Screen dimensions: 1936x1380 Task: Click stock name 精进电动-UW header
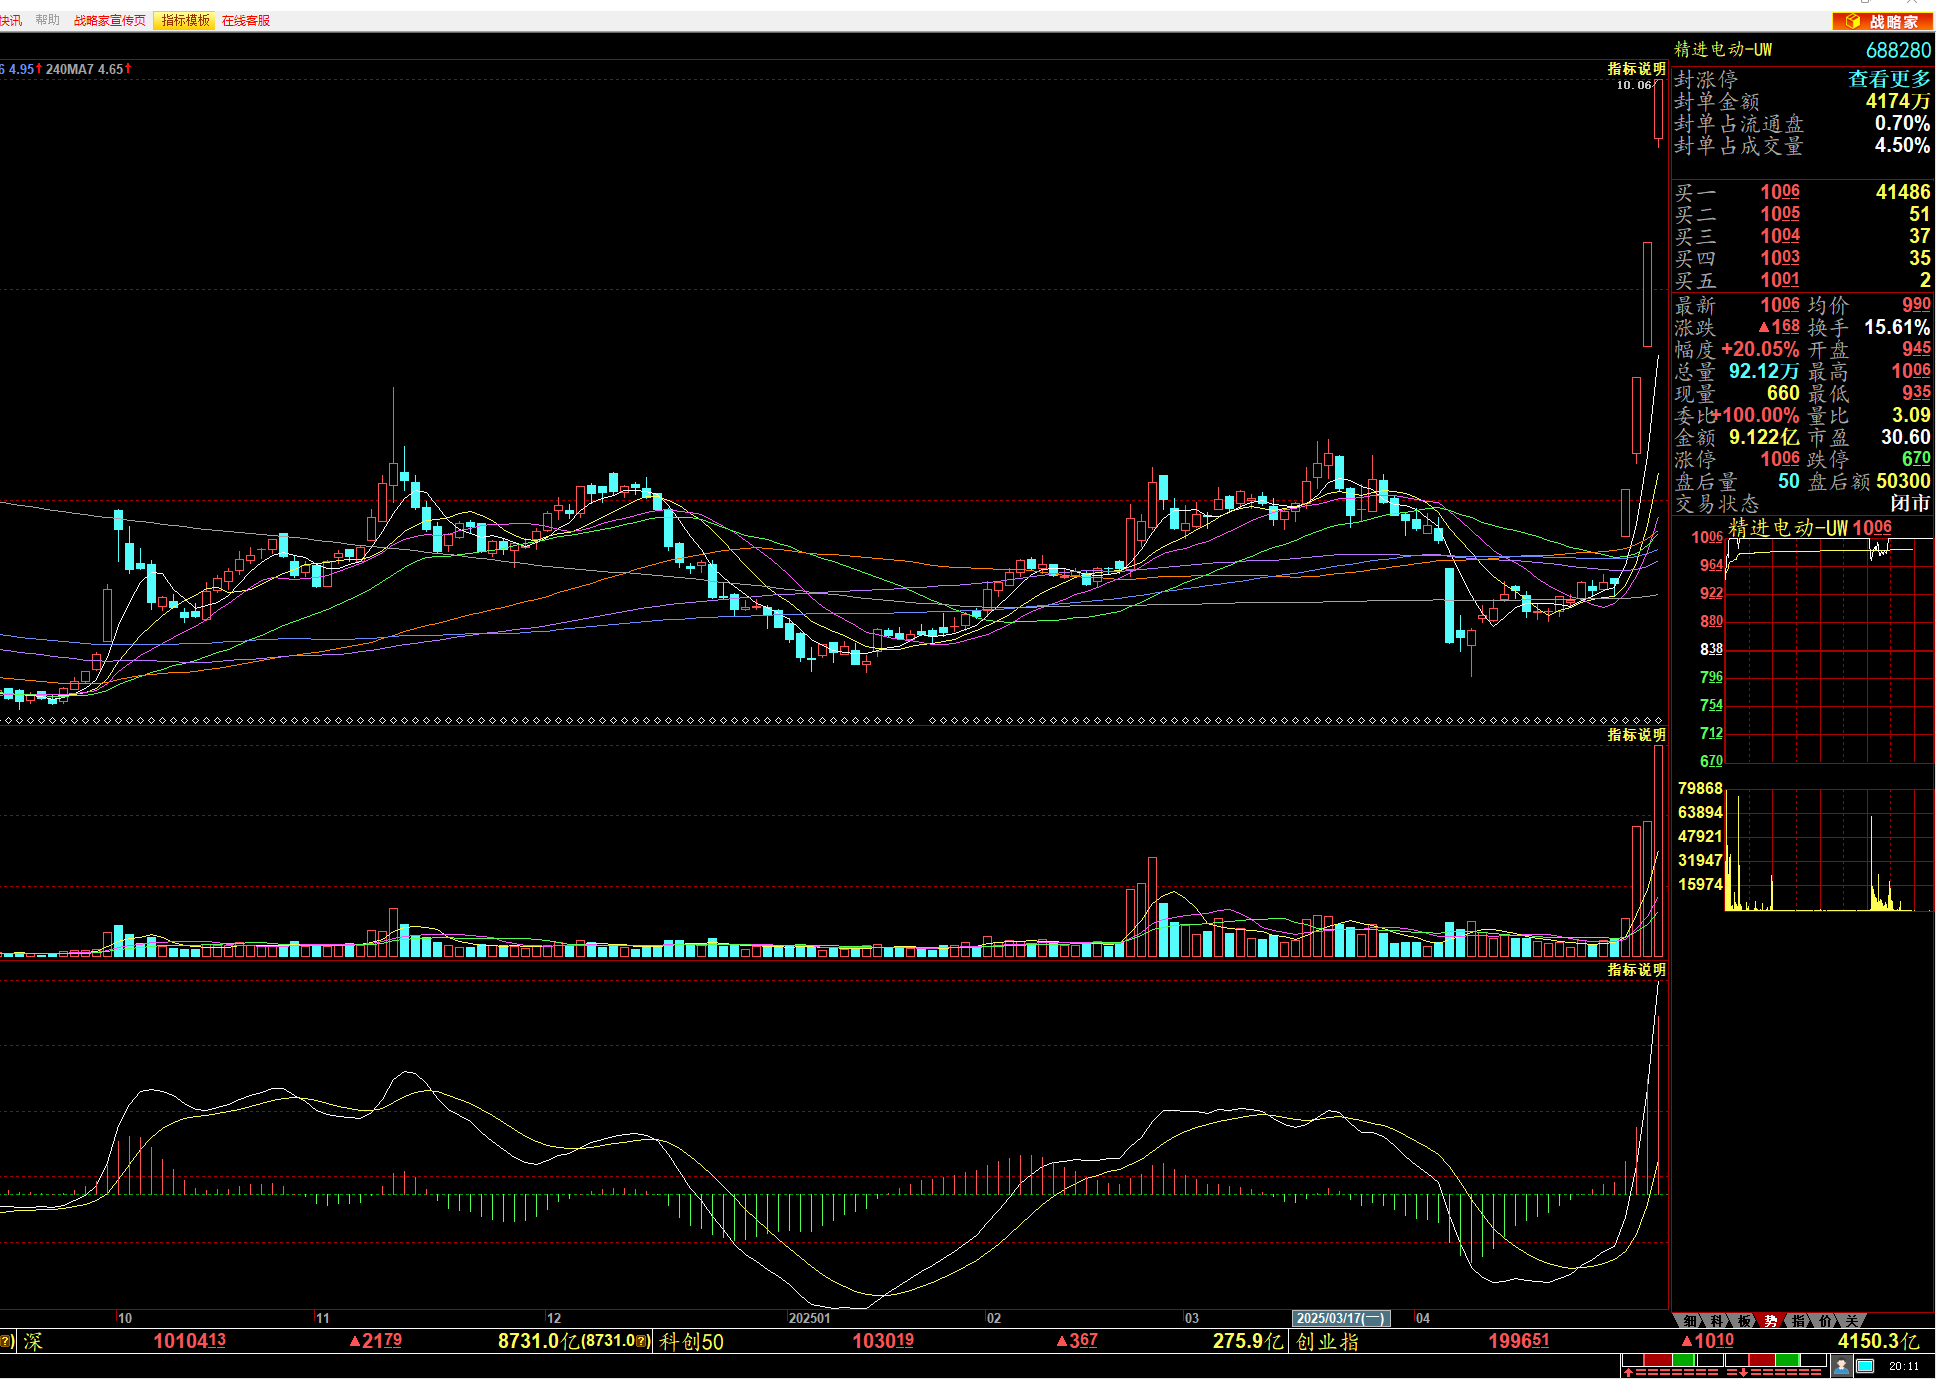tap(1723, 50)
